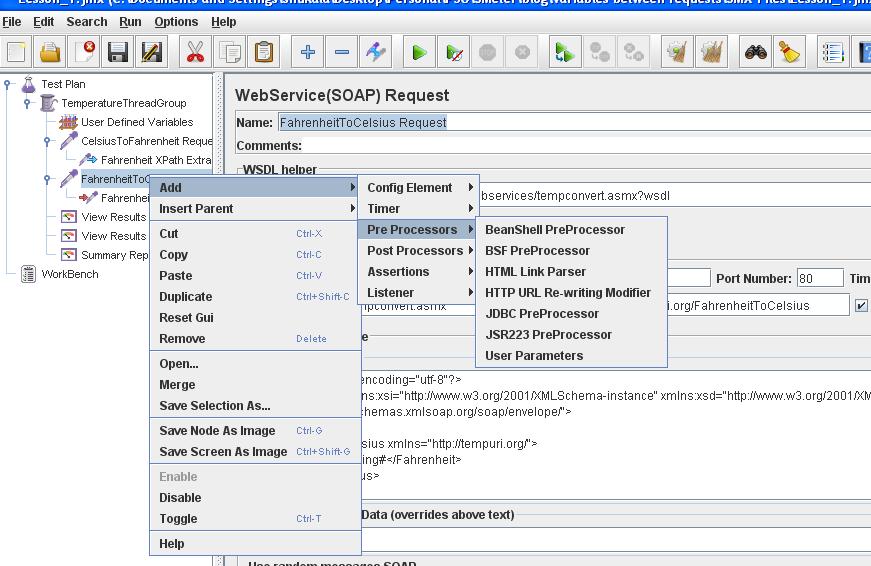
Task: Choose Remove in context menu
Action: [256, 339]
